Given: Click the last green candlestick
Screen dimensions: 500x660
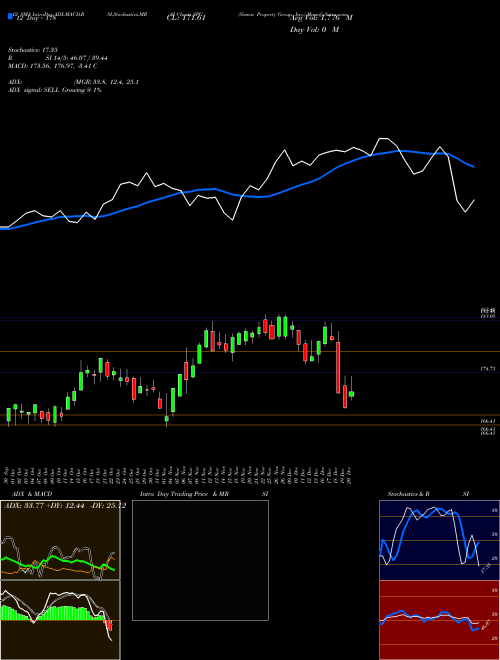Looking at the screenshot, I should click(351, 394).
